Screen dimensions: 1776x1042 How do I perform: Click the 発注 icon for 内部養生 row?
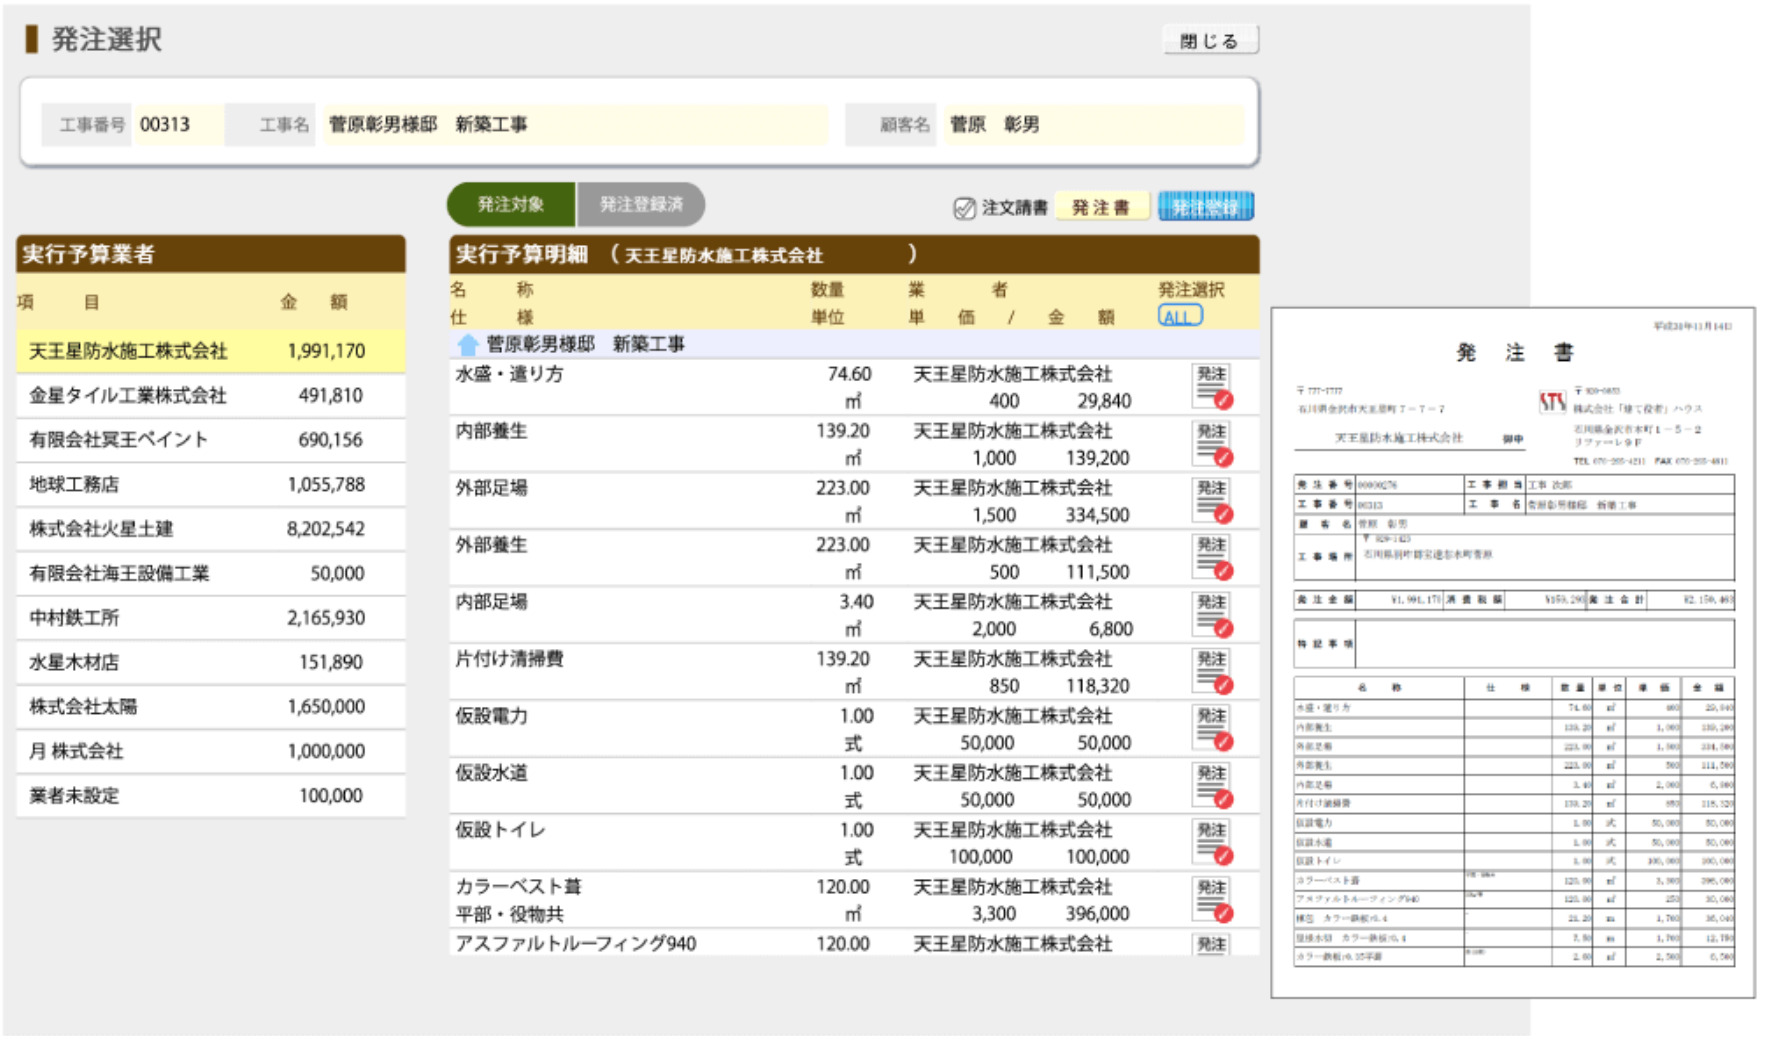click(1212, 443)
